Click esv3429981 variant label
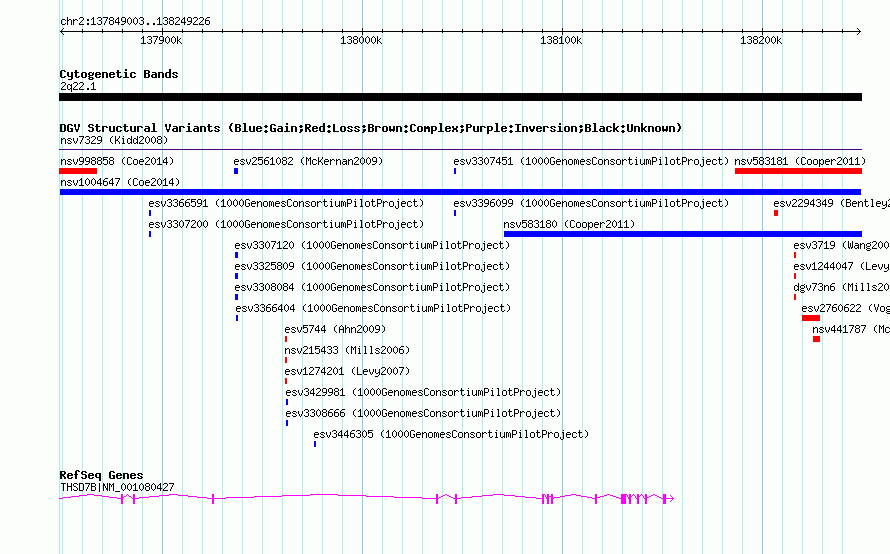Screen dimensions: 890x554 tap(423, 392)
